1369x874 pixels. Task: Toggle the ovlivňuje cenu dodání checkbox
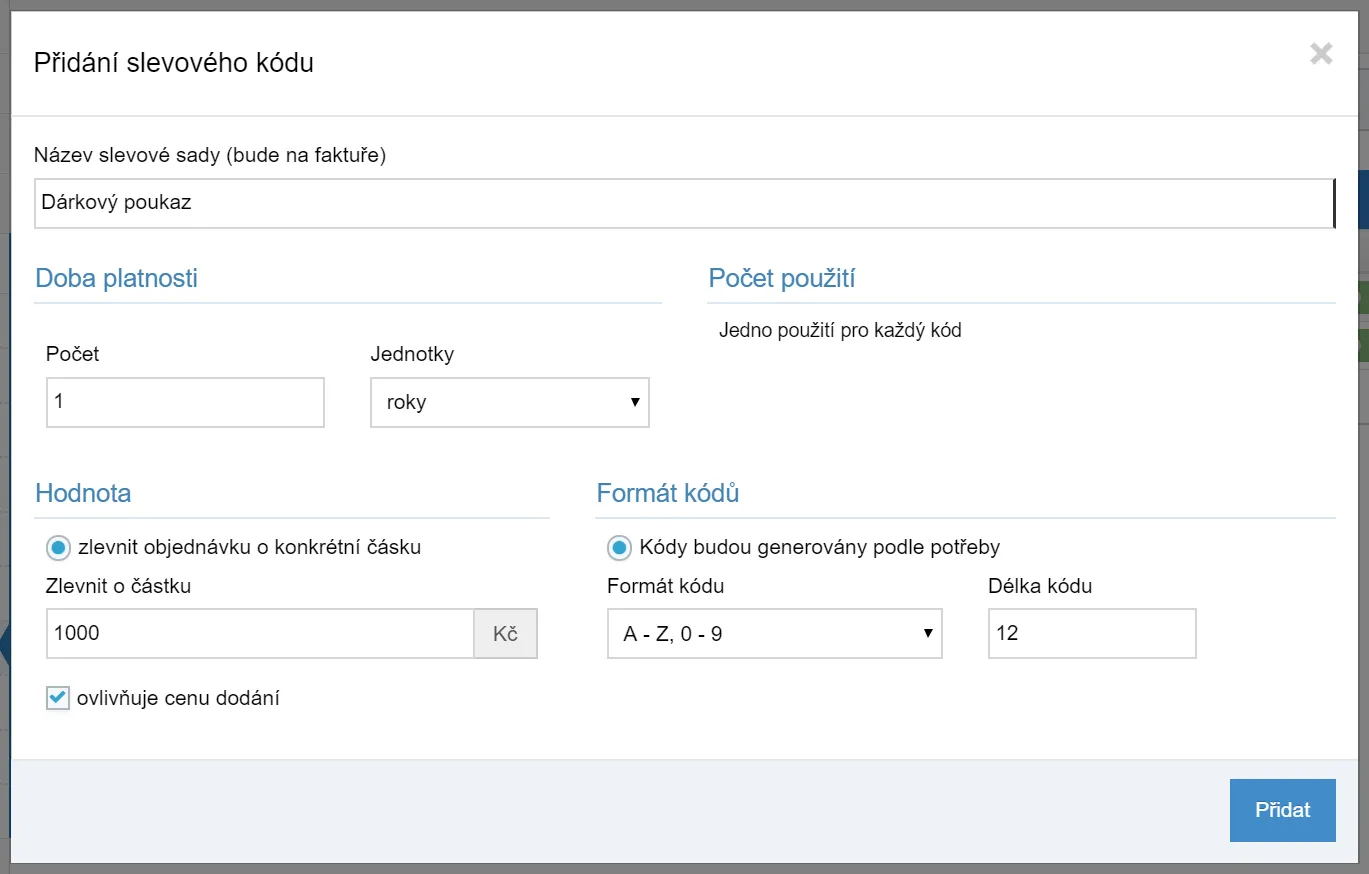click(x=58, y=698)
